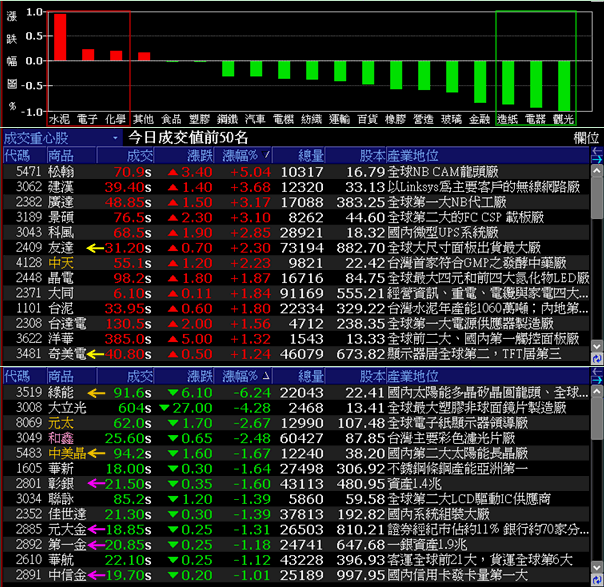Select stock row 8069 元太
This screenshot has height=587, width=604.
coord(296,423)
